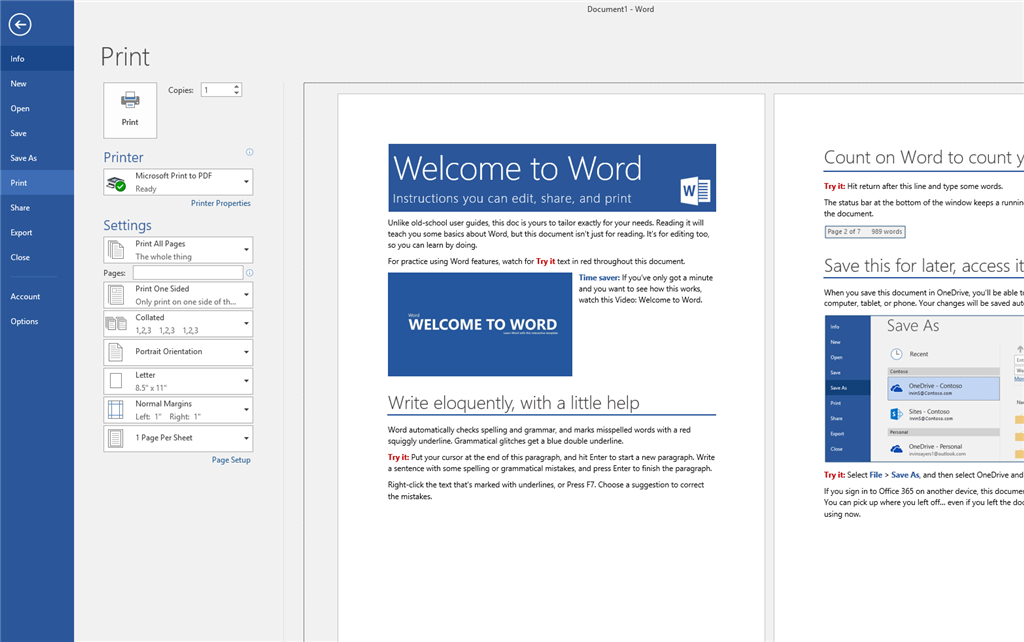1024x642 pixels.
Task: Expand the Print One Sided dropdown
Action: [x=246, y=295]
